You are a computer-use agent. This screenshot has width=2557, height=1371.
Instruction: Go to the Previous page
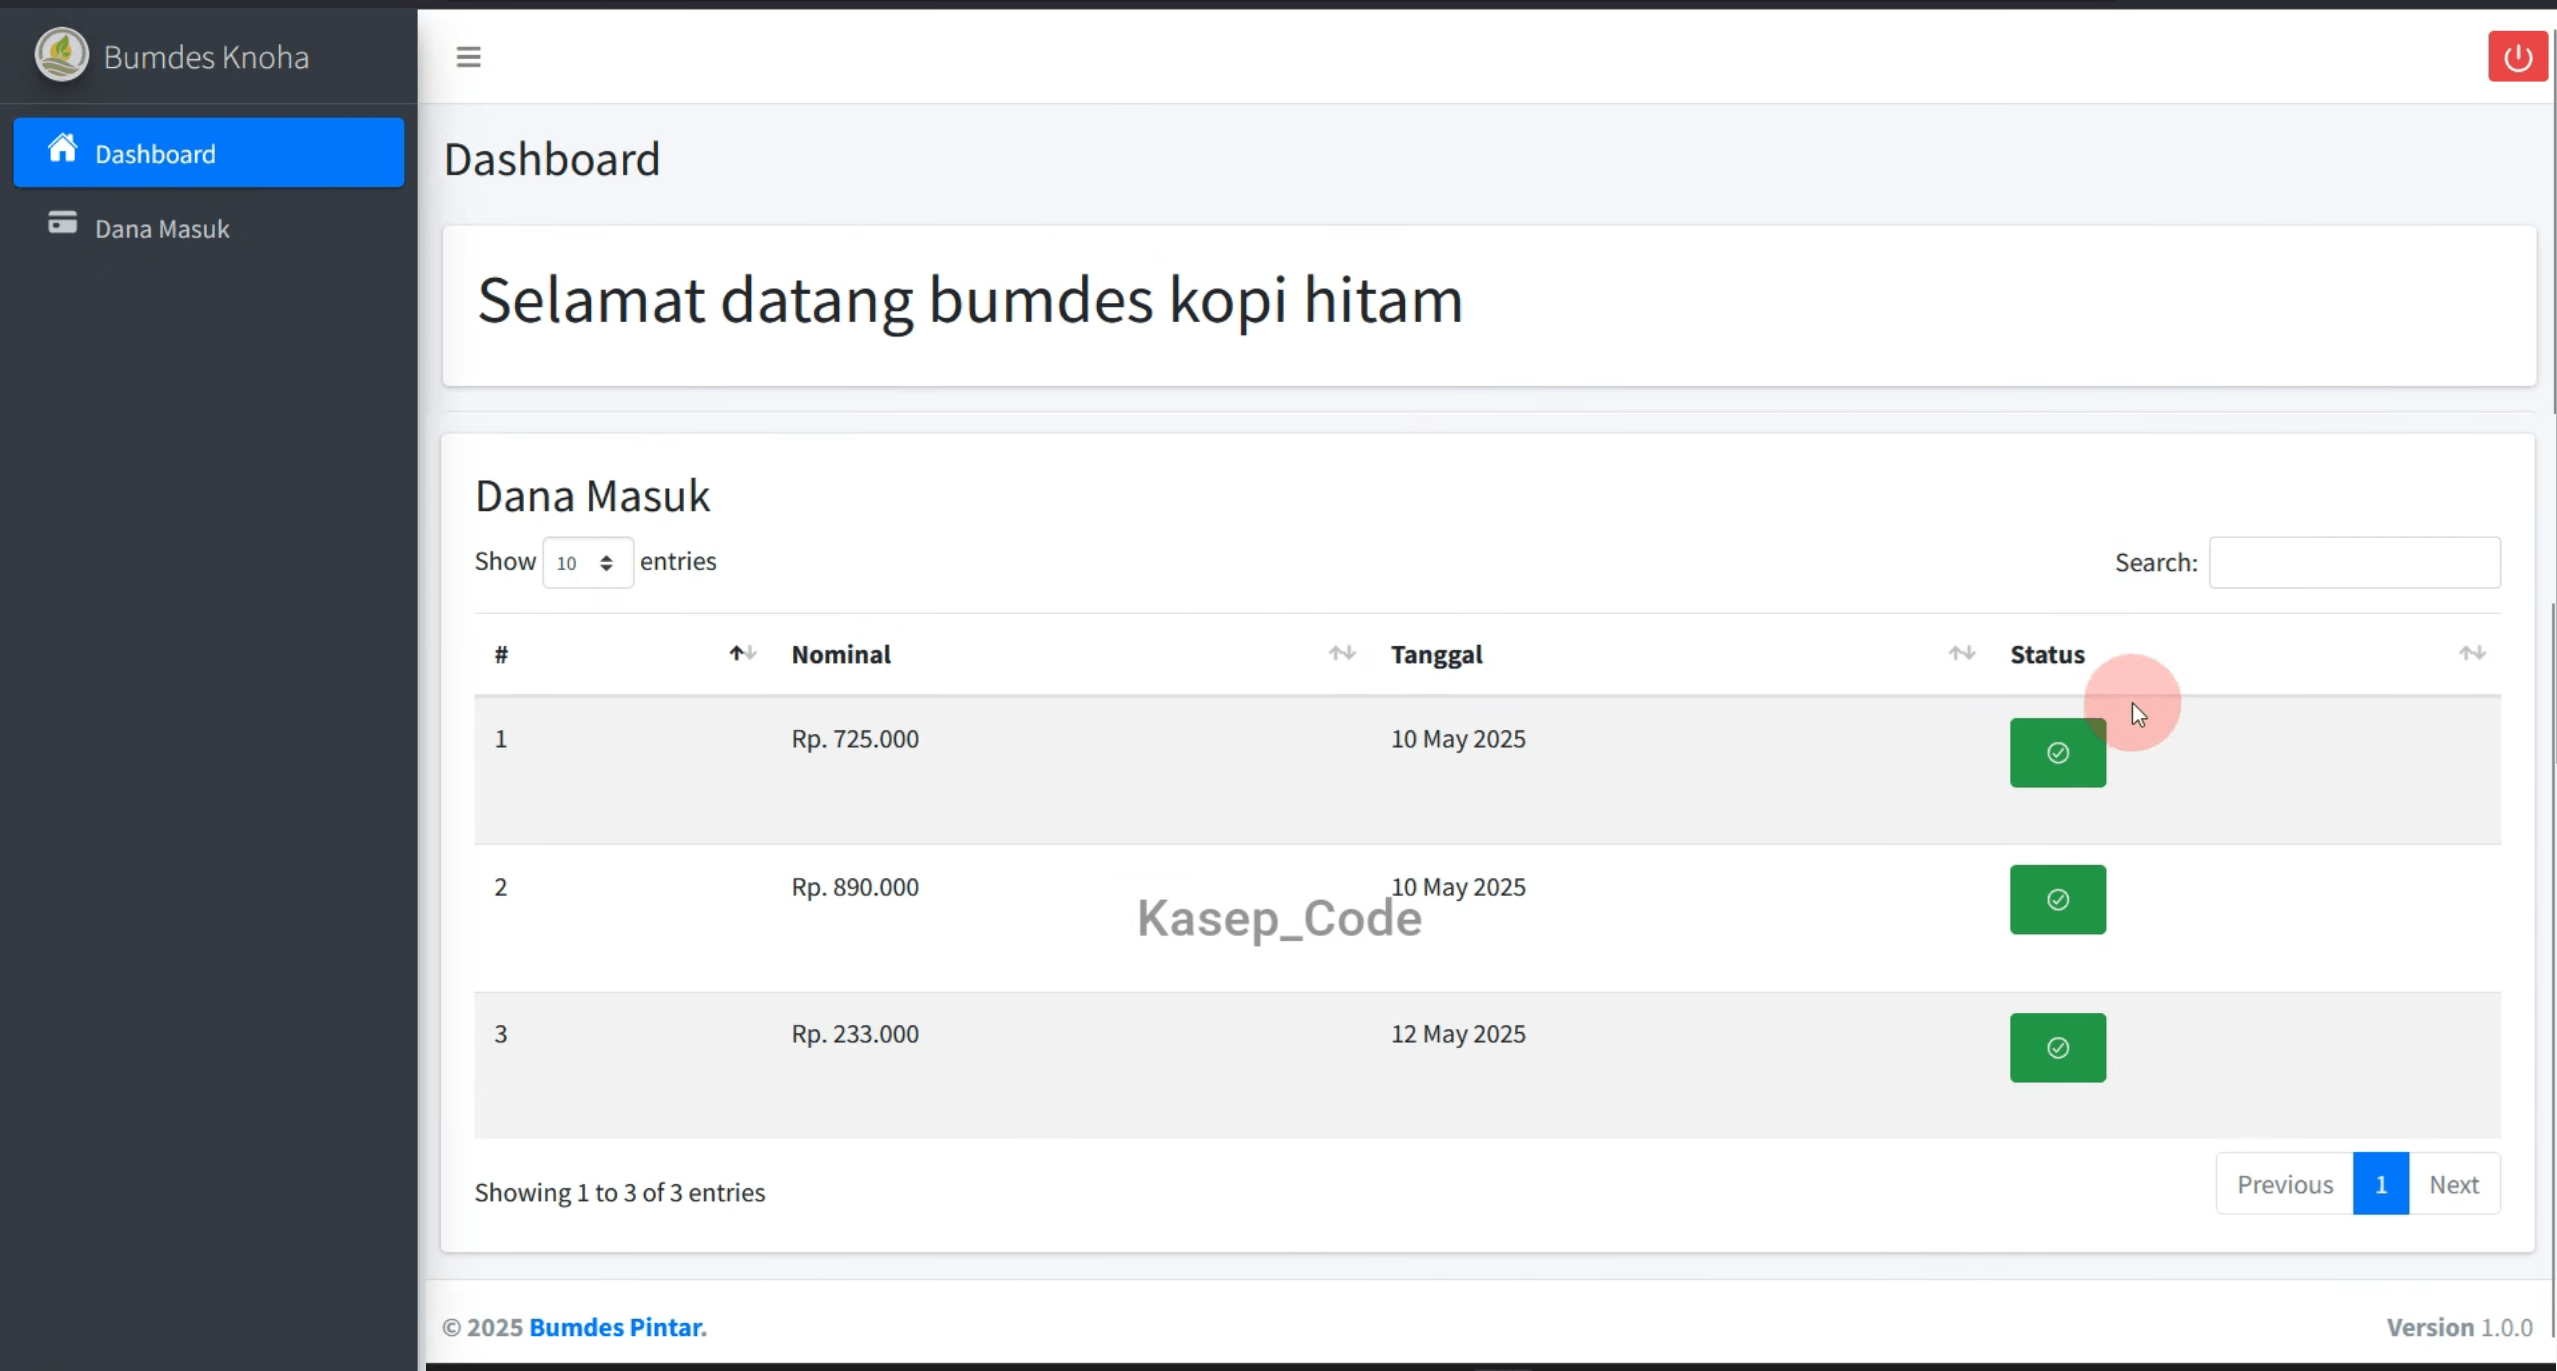click(x=2284, y=1184)
